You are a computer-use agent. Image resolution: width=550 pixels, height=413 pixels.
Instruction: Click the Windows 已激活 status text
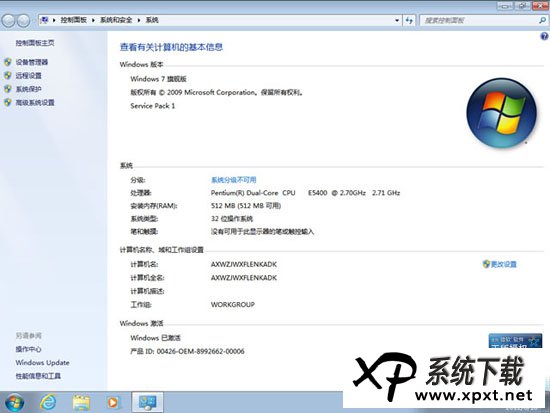click(x=155, y=338)
